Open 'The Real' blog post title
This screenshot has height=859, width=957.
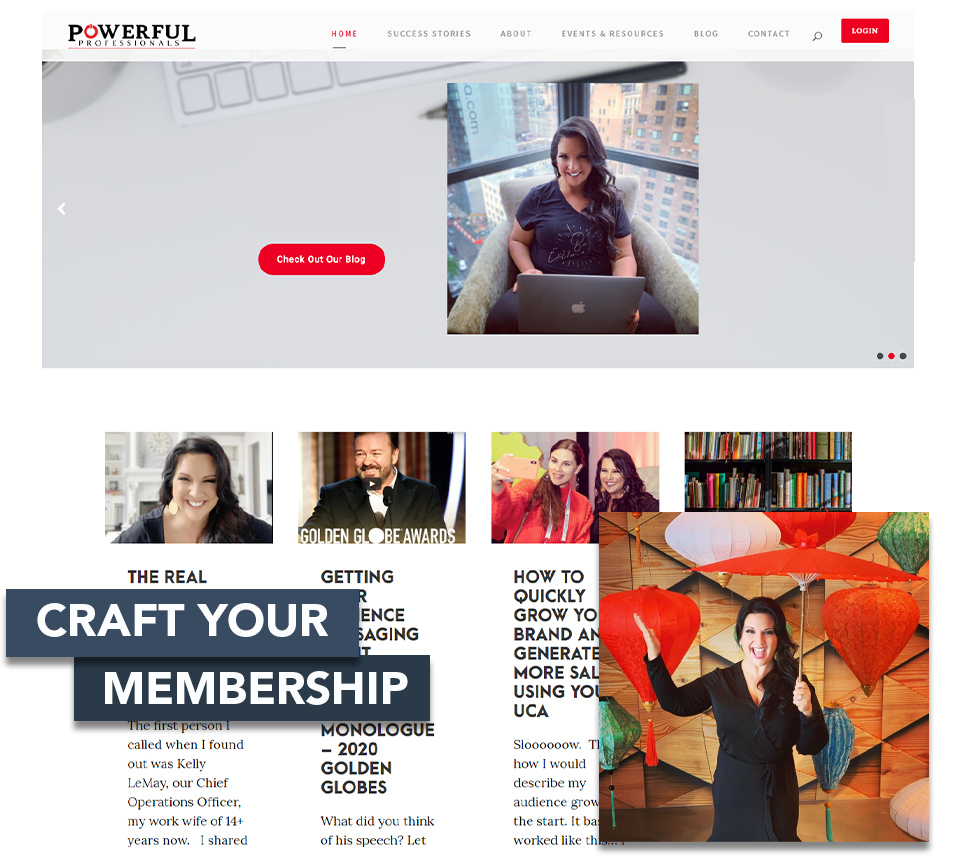[167, 577]
